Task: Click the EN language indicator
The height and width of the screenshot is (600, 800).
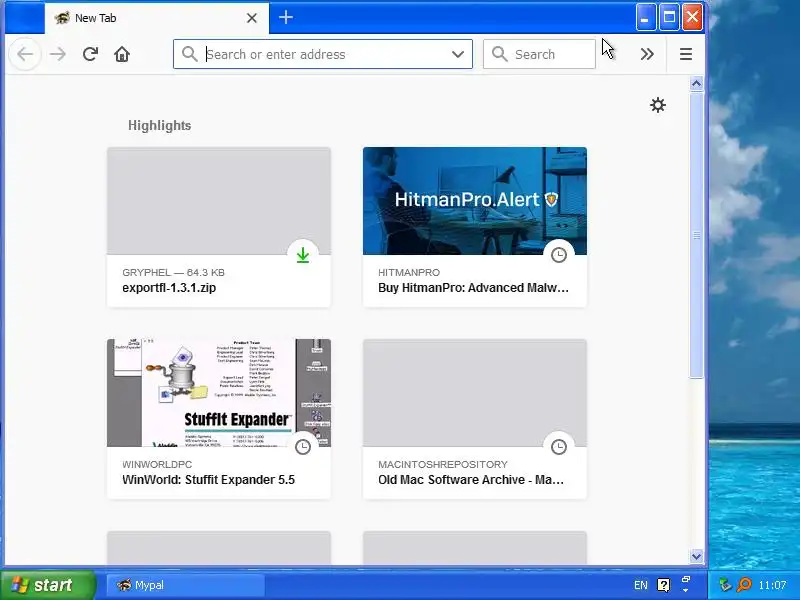Action: 641,585
